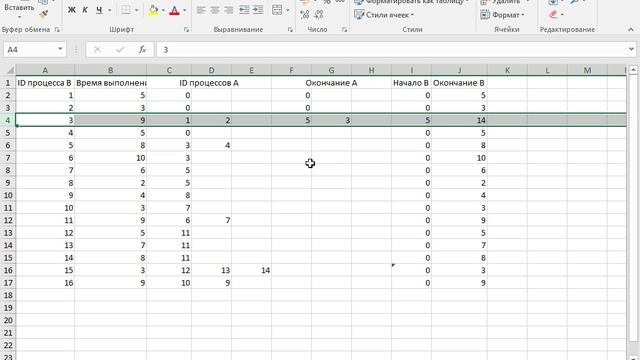The image size is (640, 360).
Task: Open Шрифт dialog launcher
Action: click(186, 29)
